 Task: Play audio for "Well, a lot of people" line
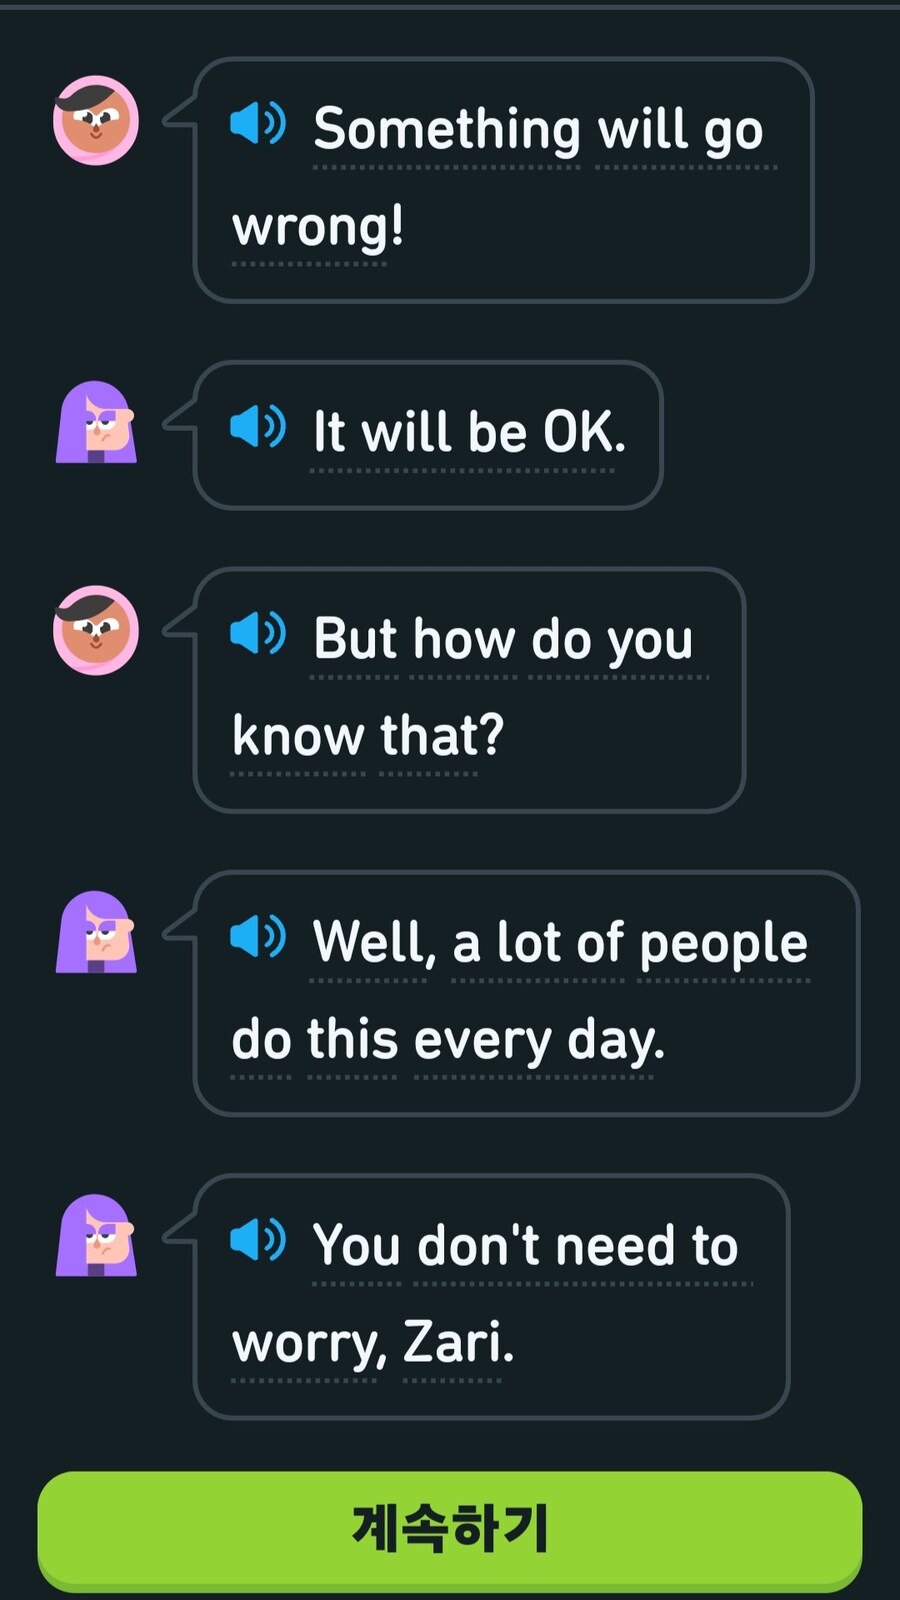[258, 937]
